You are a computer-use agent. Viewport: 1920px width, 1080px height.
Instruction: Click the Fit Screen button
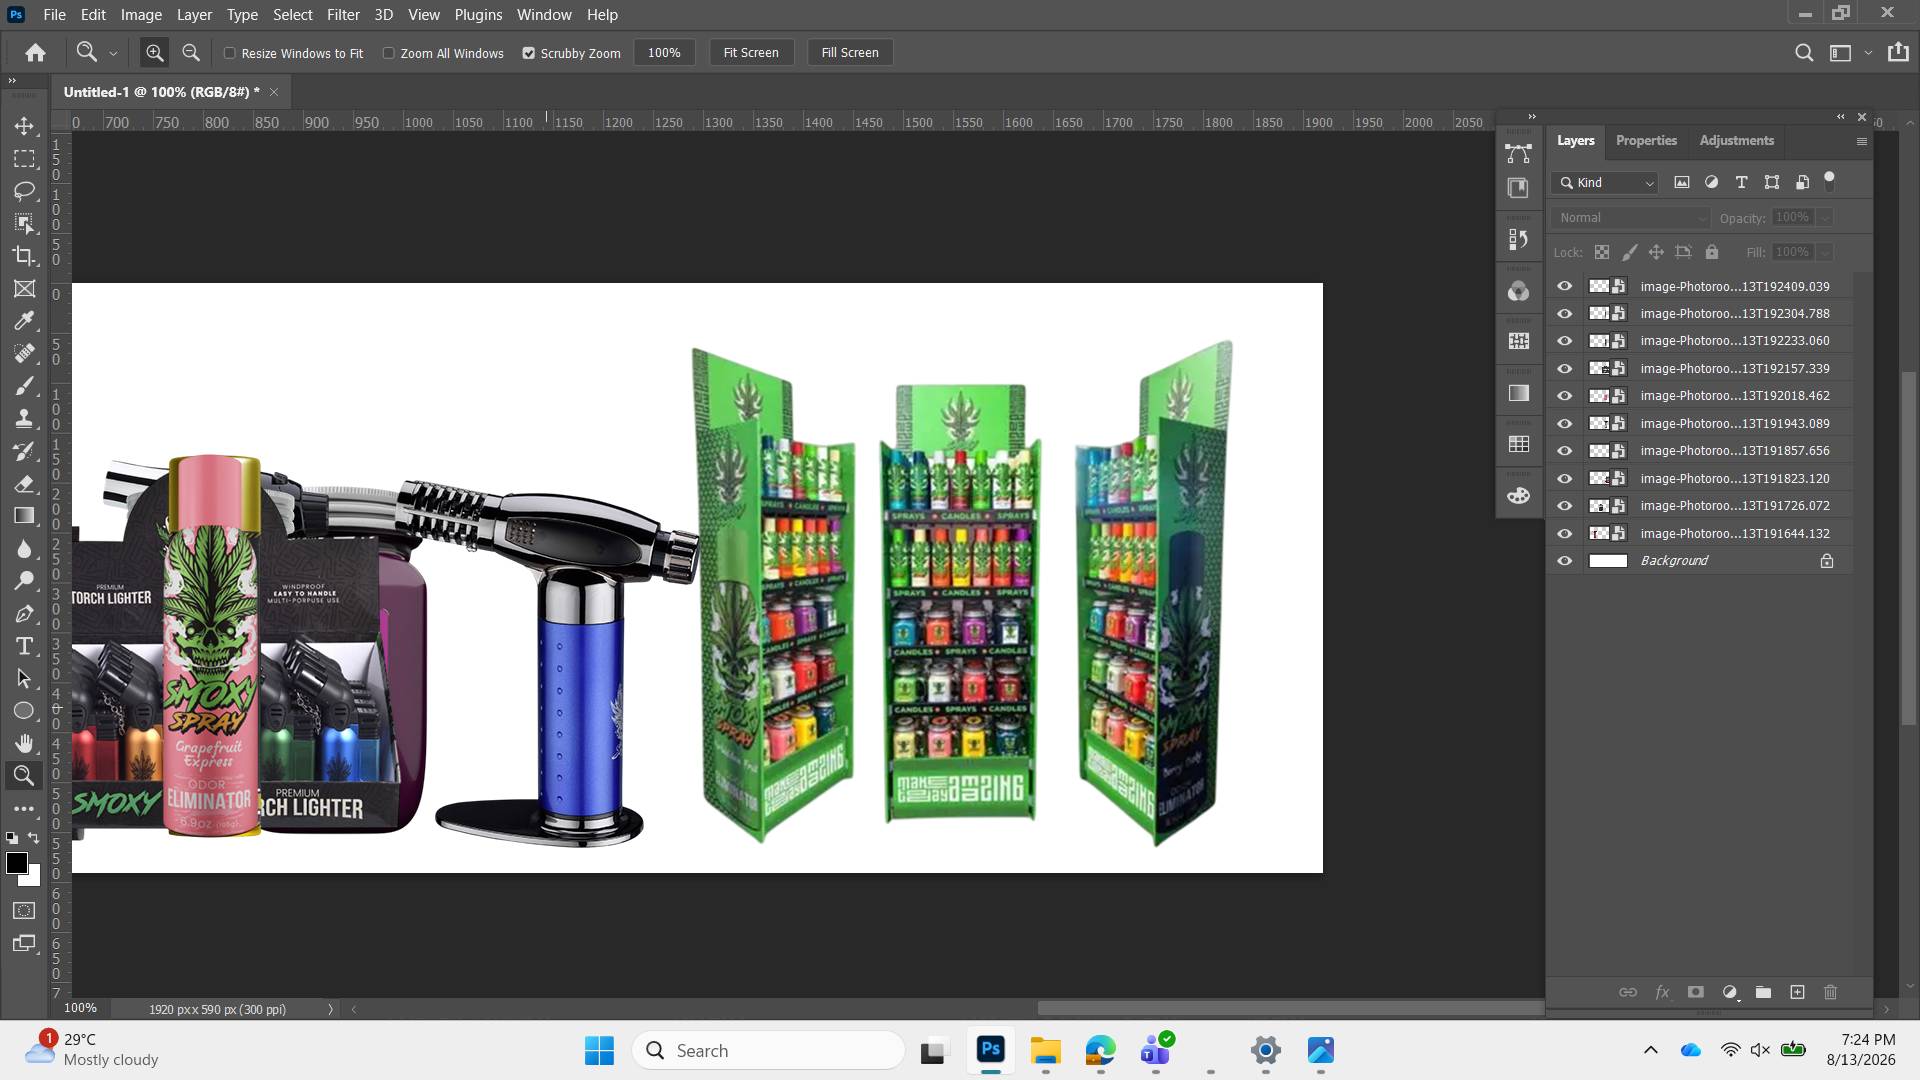click(751, 53)
